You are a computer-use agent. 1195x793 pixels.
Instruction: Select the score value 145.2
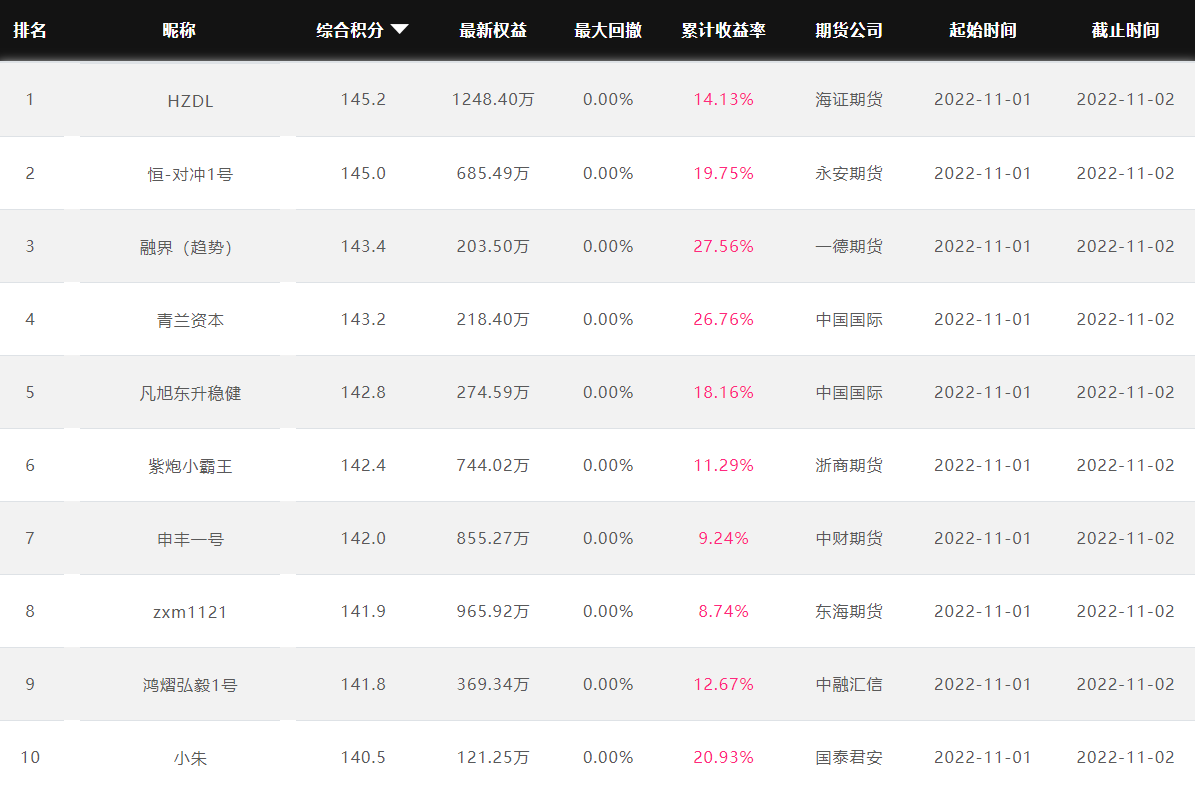click(363, 100)
